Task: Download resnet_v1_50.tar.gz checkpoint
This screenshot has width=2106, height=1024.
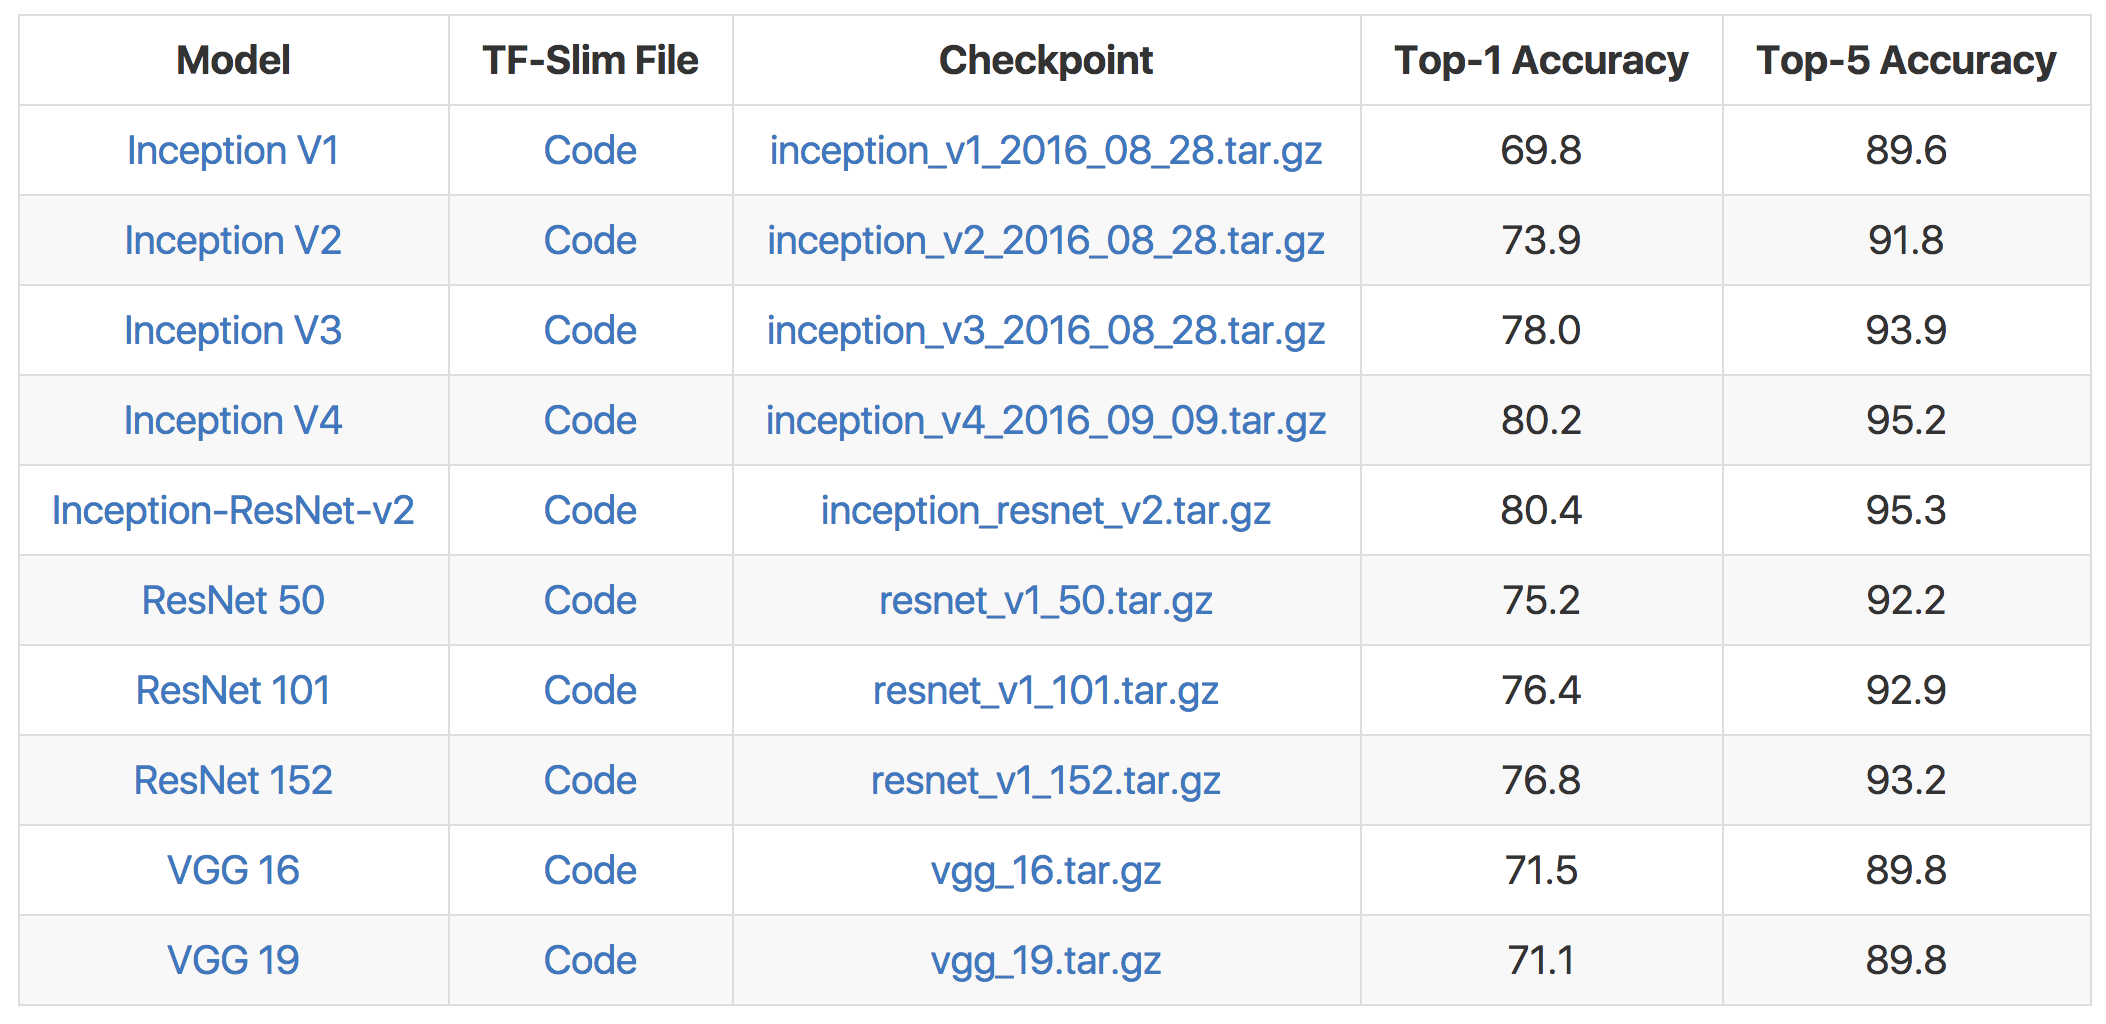Action: (x=1046, y=601)
